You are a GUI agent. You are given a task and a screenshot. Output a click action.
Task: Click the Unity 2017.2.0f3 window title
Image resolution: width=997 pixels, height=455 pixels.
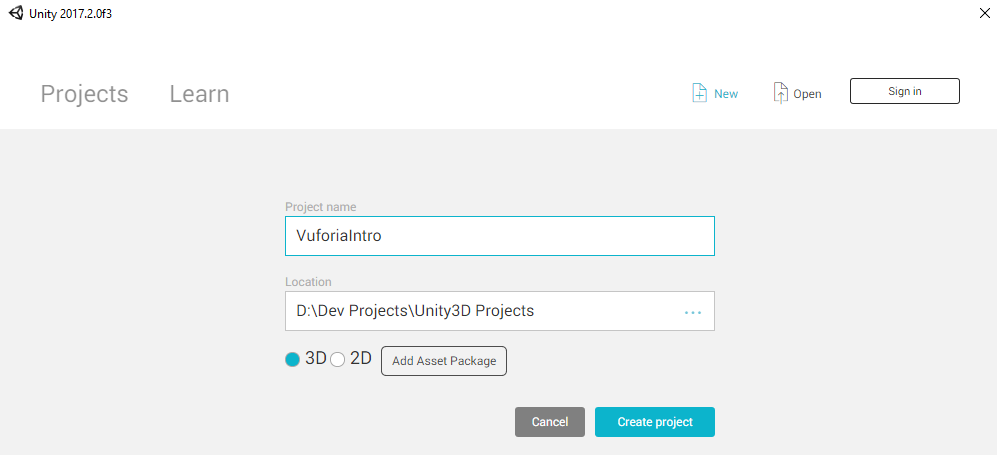tap(71, 13)
